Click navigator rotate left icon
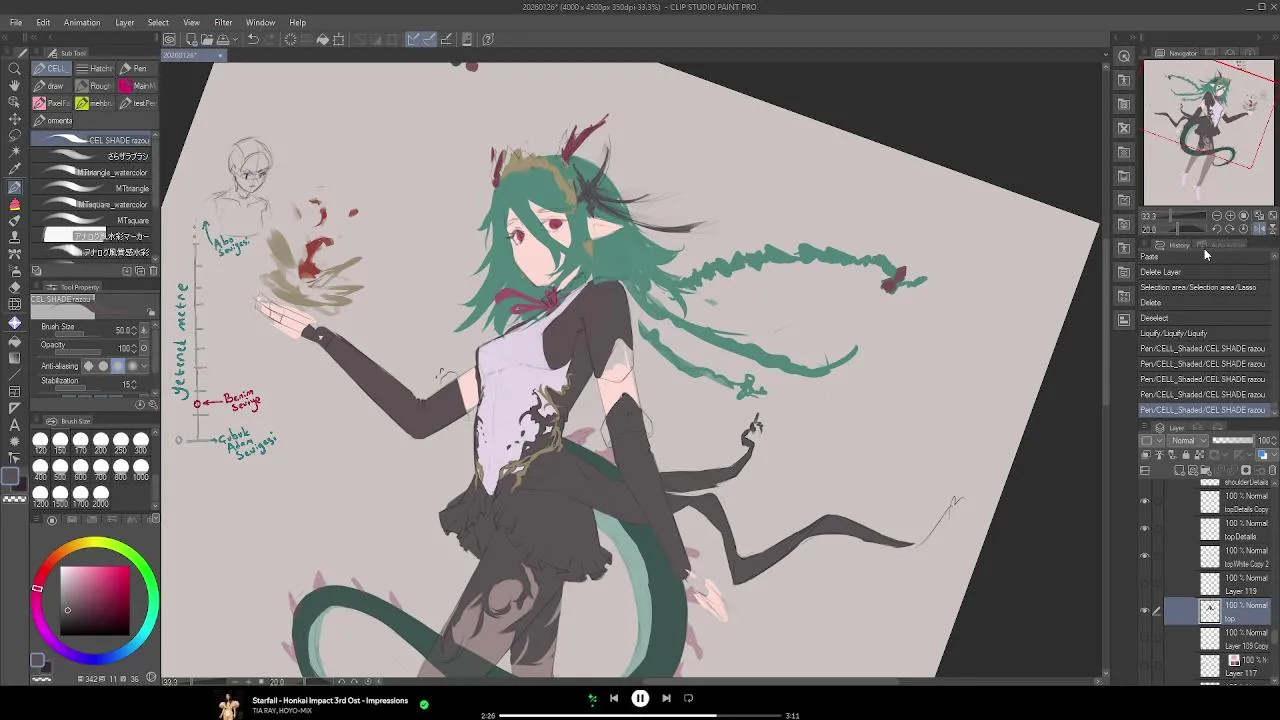The height and width of the screenshot is (720, 1280). pyautogui.click(x=1216, y=229)
